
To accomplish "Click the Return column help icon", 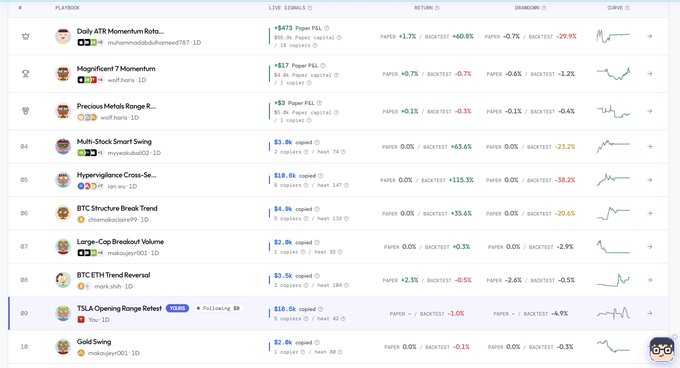I will 437,8.
